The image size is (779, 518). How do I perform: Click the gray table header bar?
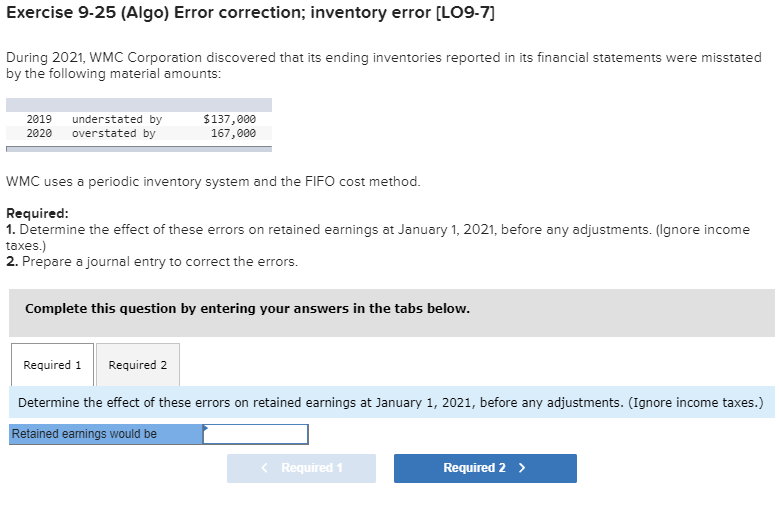click(139, 105)
